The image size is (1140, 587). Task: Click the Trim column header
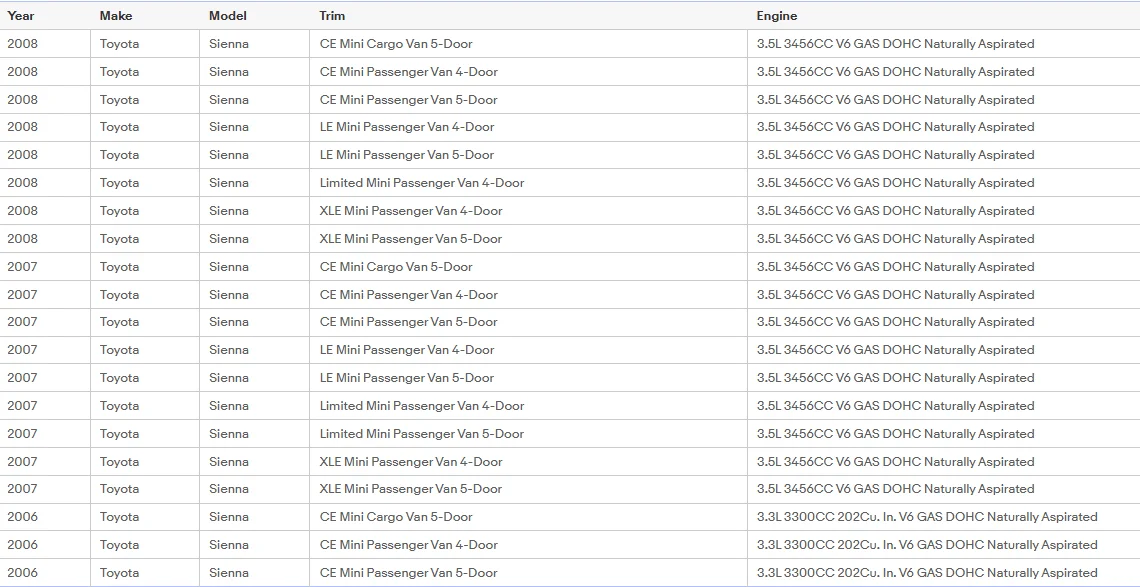click(x=332, y=15)
